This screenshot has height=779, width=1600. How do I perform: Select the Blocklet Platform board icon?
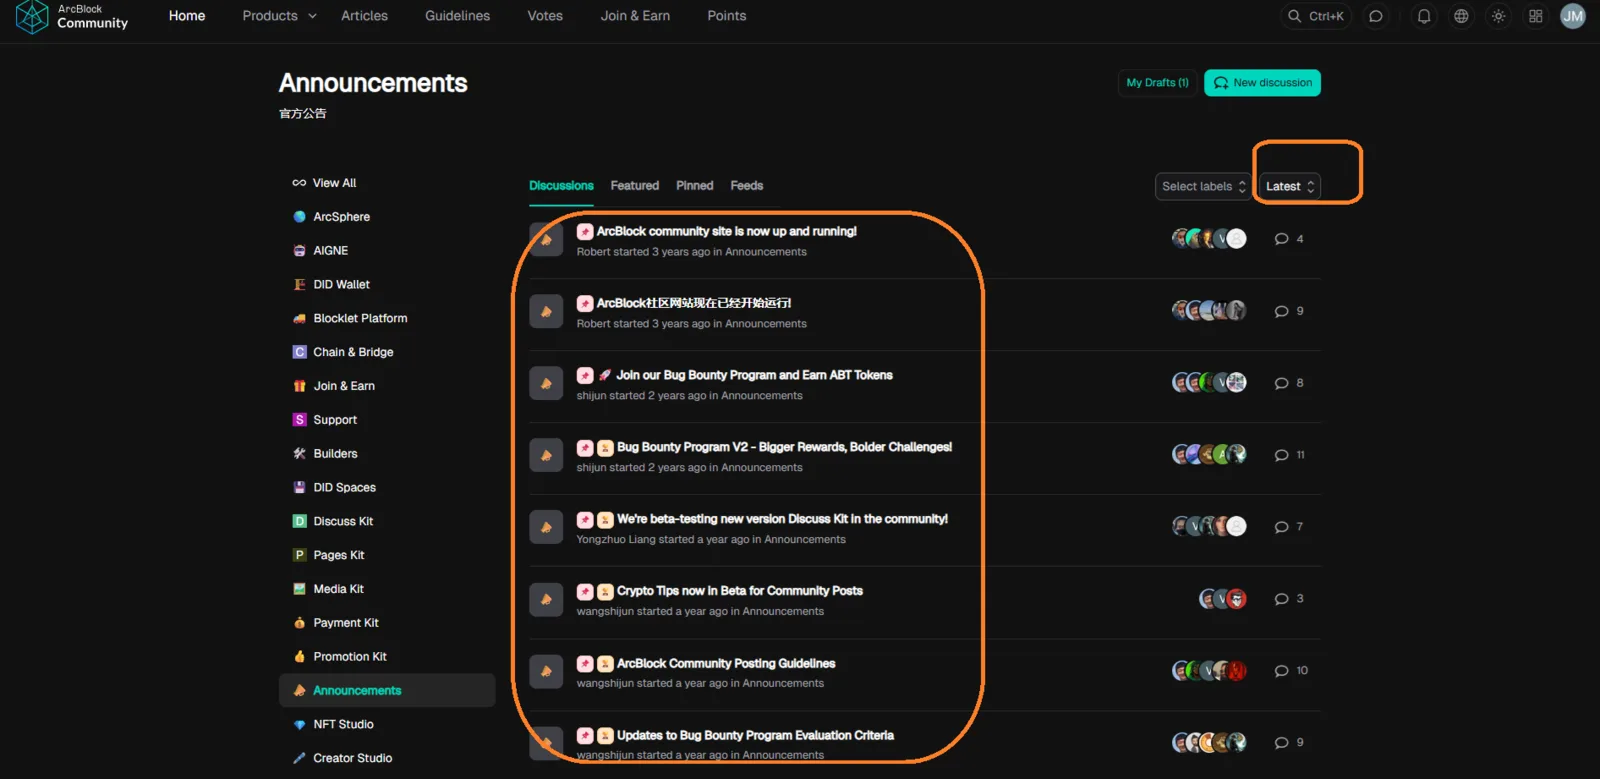click(299, 319)
